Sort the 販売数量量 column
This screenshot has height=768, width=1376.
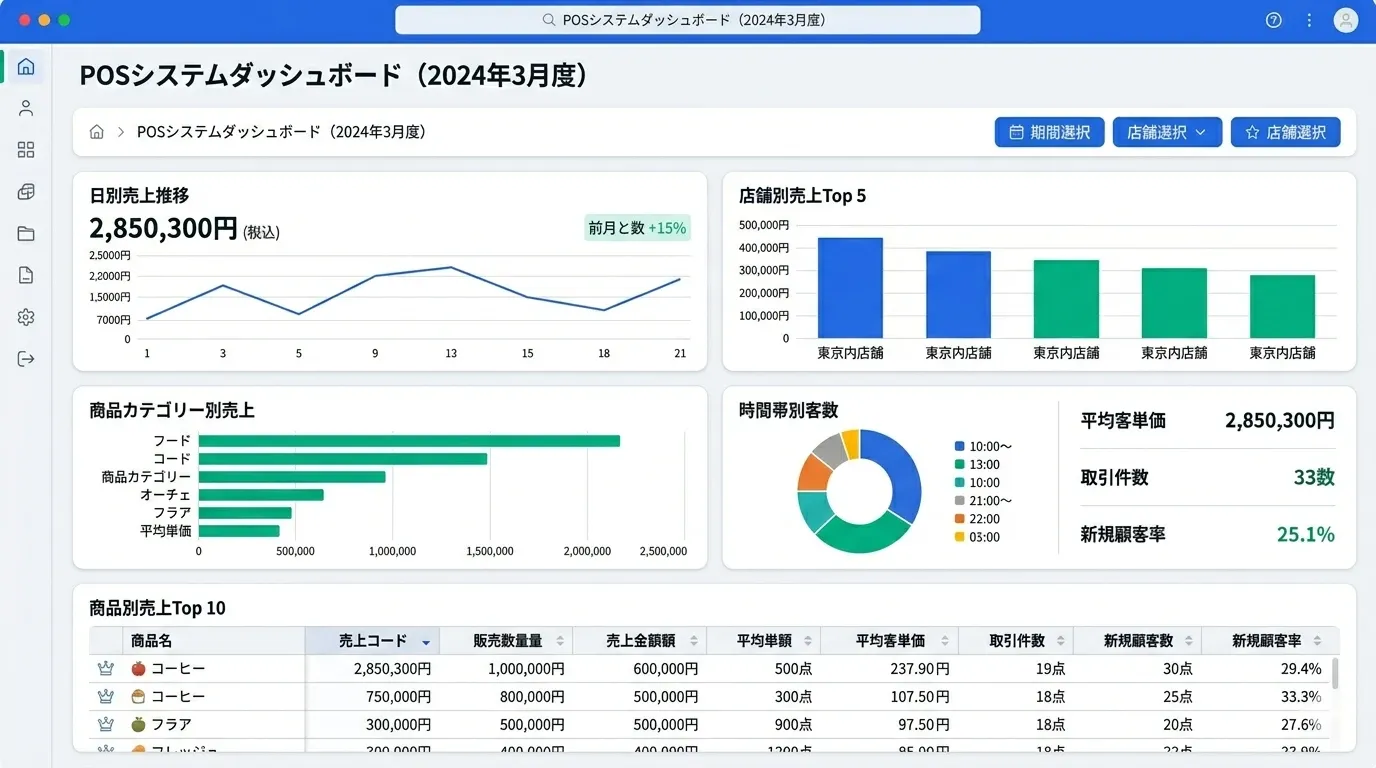[x=560, y=641]
